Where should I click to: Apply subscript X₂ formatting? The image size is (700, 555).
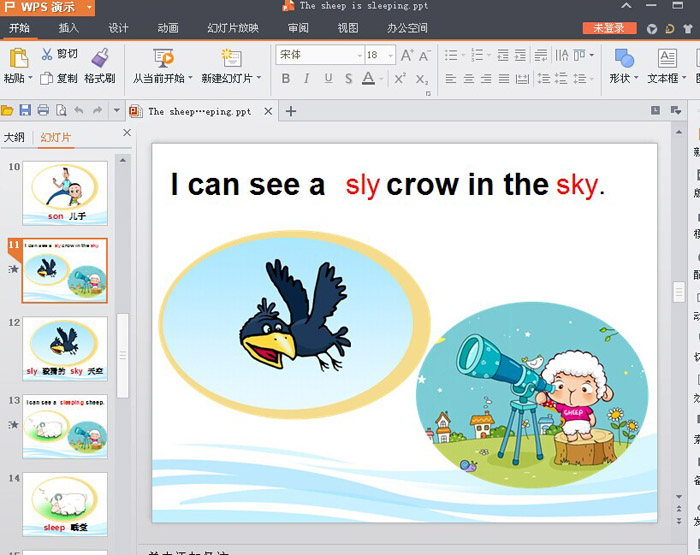click(x=421, y=79)
